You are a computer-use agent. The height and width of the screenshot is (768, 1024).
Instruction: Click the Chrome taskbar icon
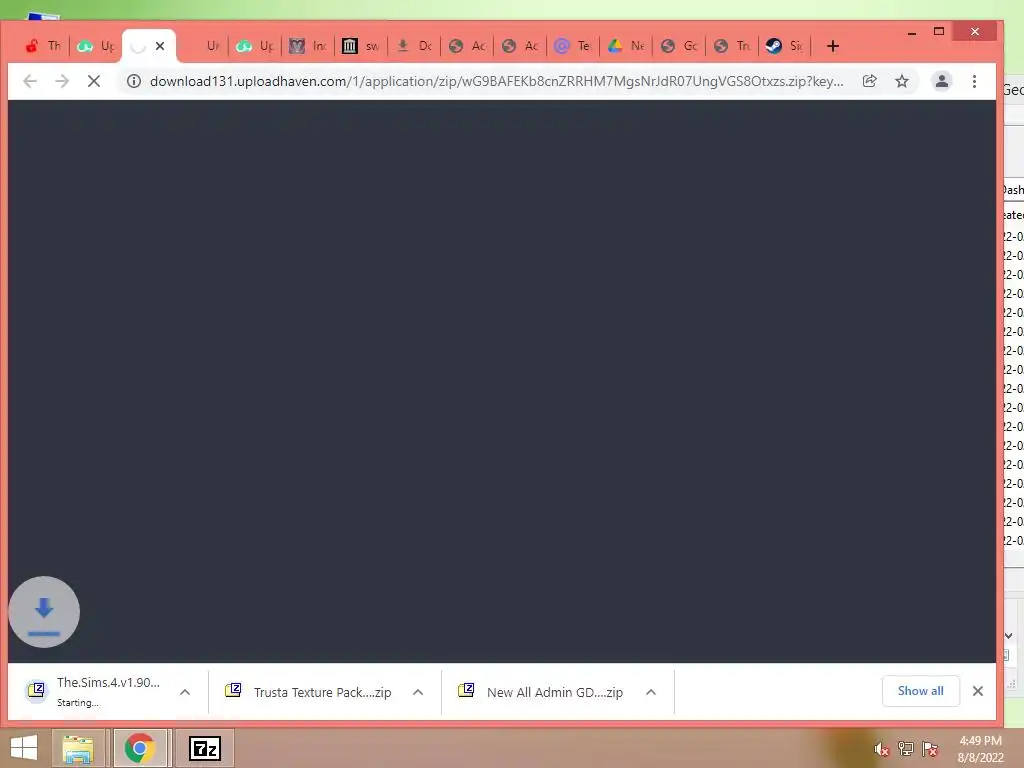point(140,748)
